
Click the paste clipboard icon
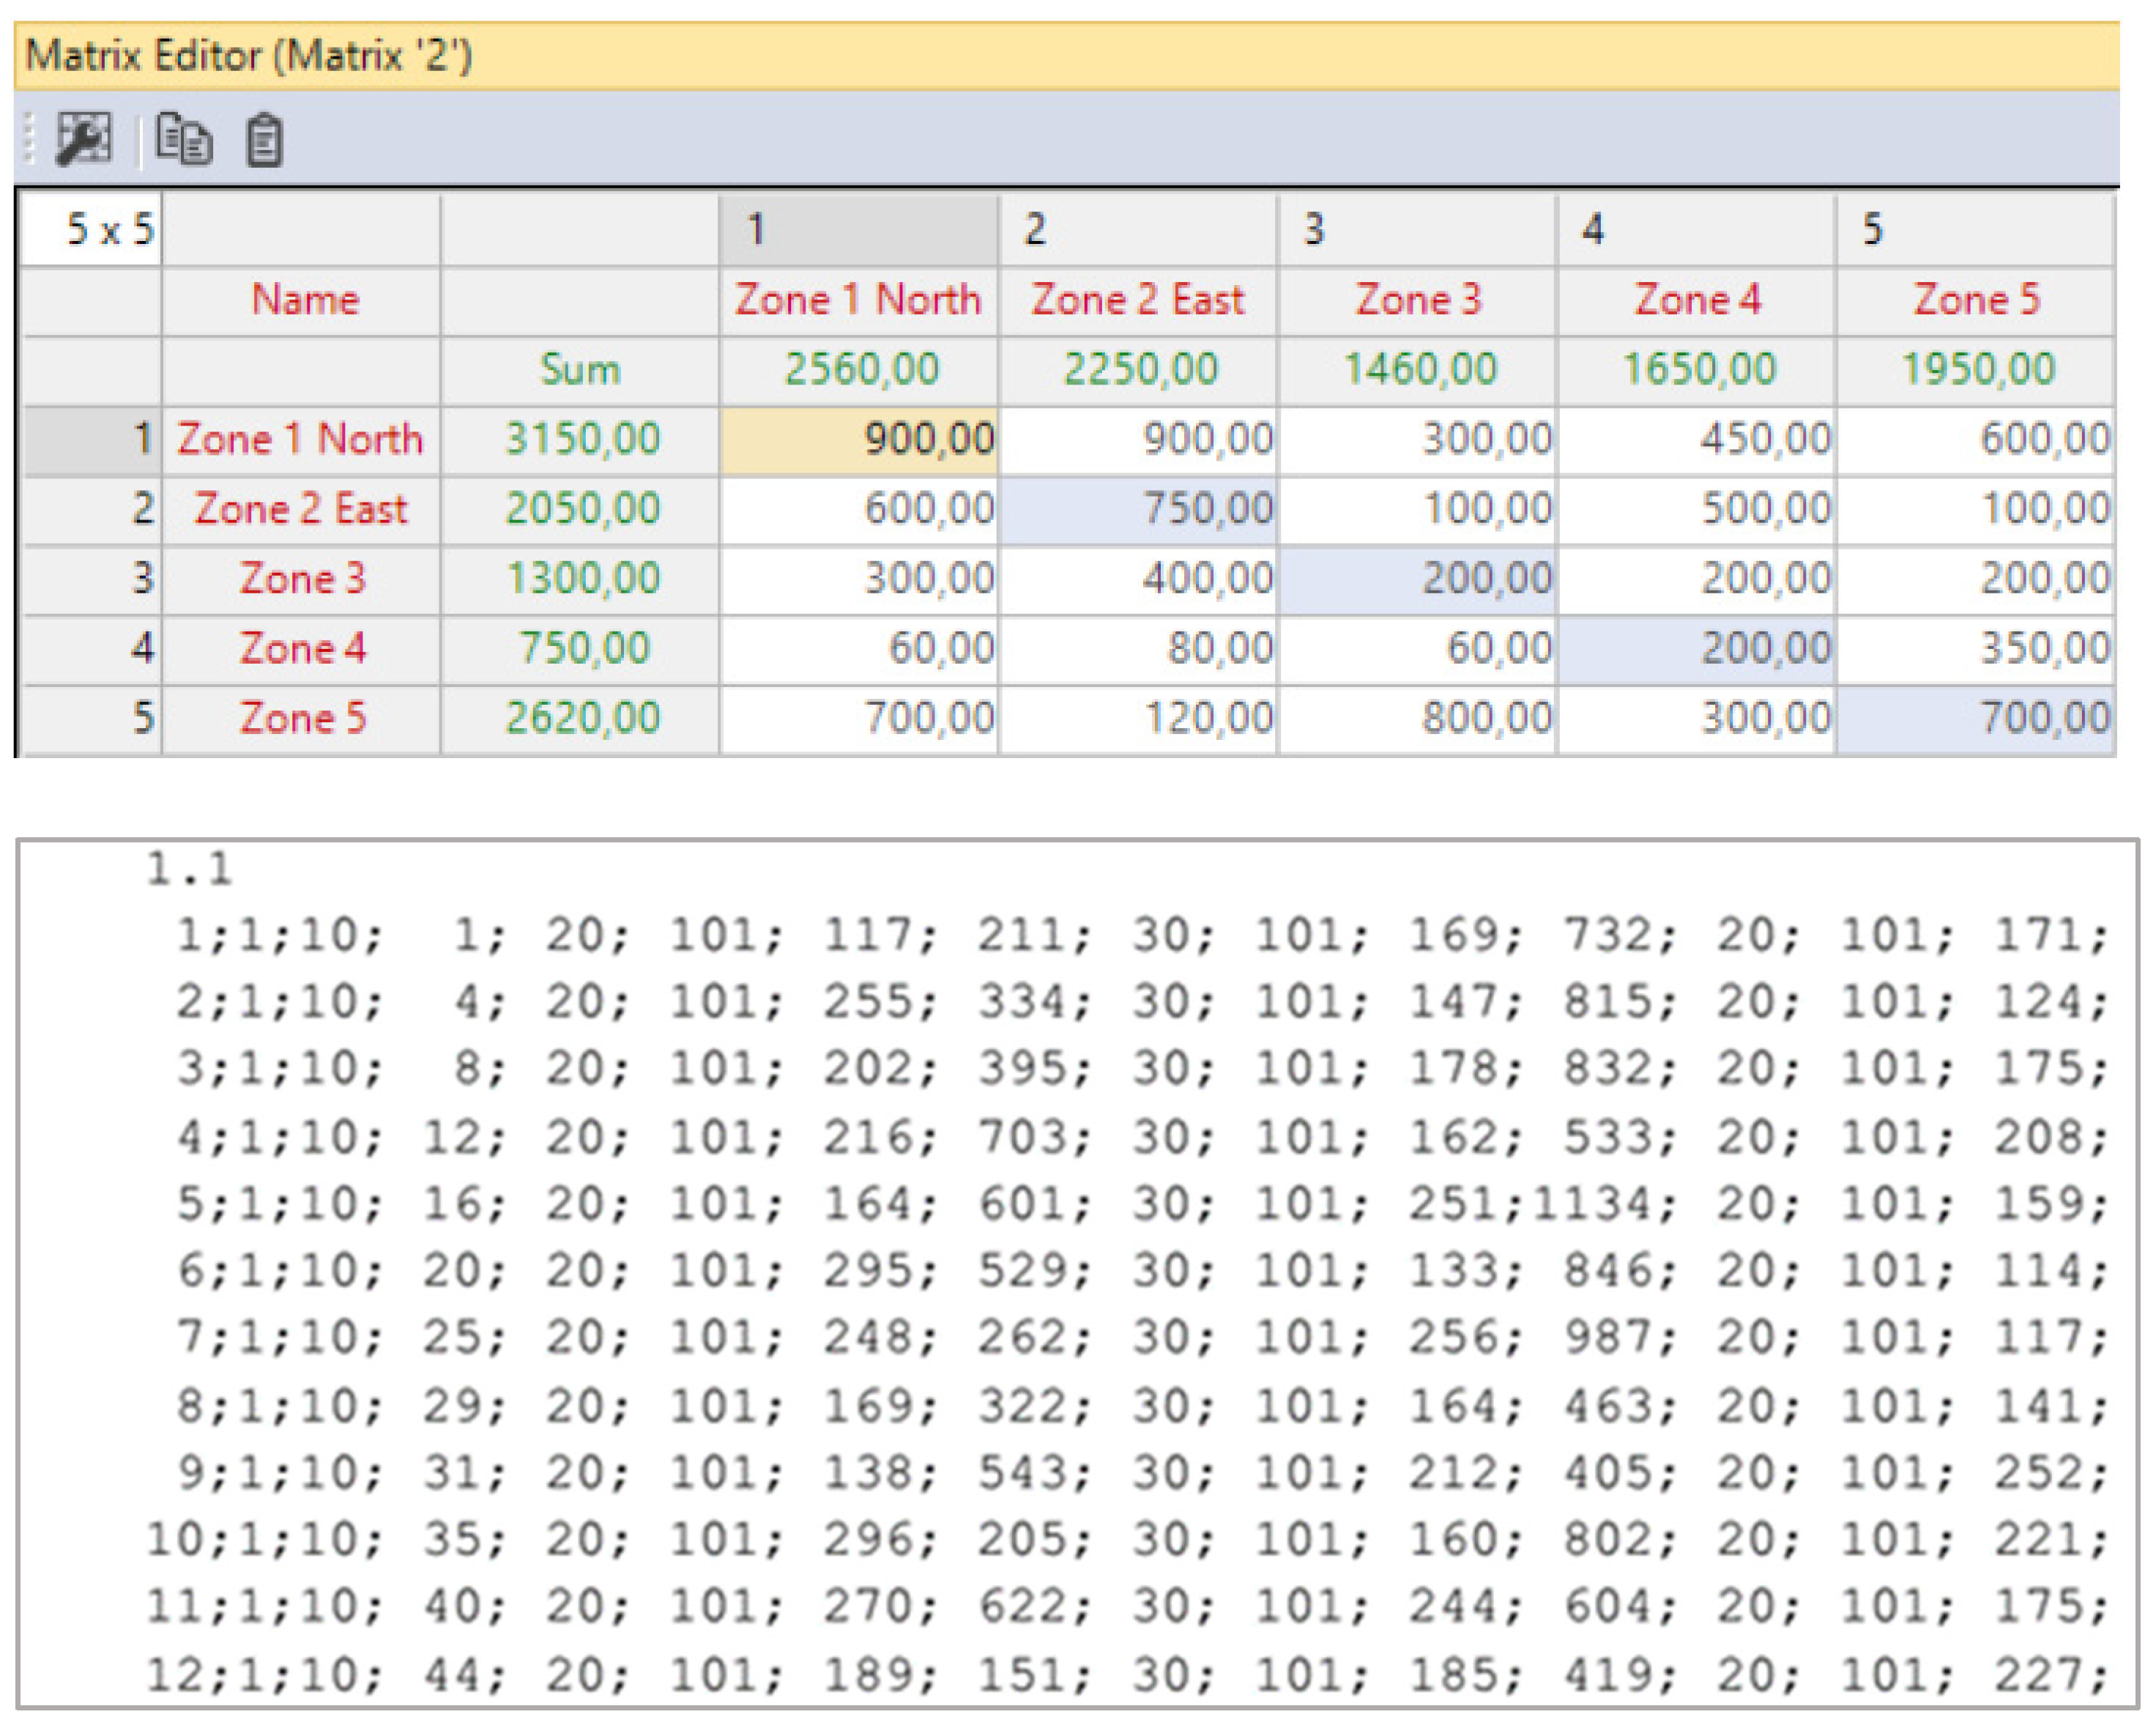[x=264, y=140]
